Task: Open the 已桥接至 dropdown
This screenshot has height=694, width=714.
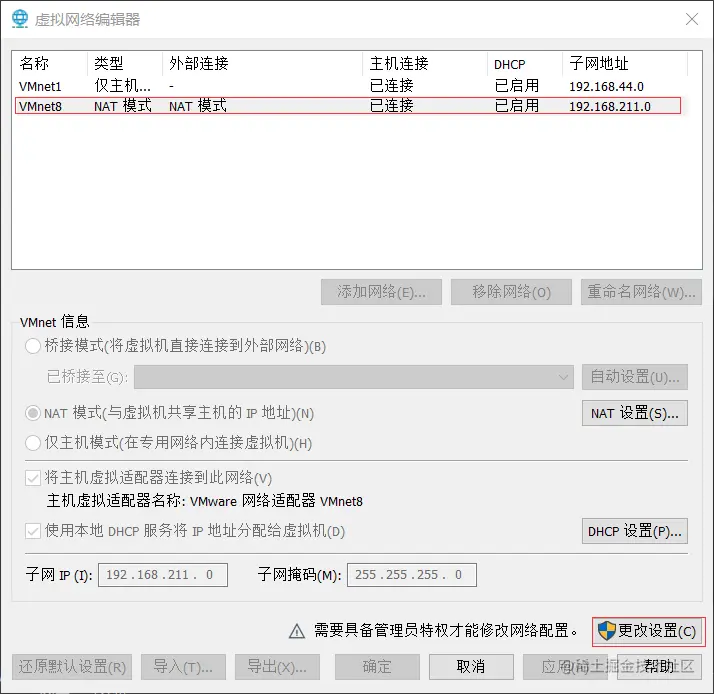Action: (354, 377)
